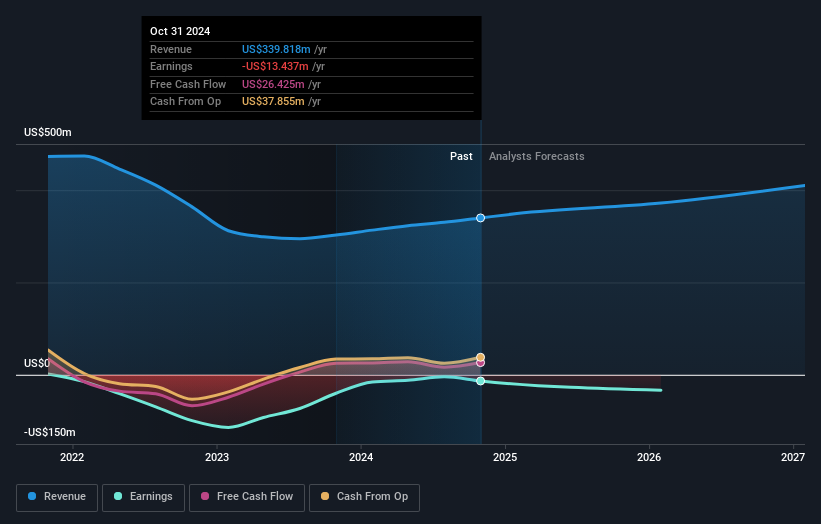This screenshot has height=524, width=821.
Task: Toggle the Revenue legend button
Action: point(57,497)
